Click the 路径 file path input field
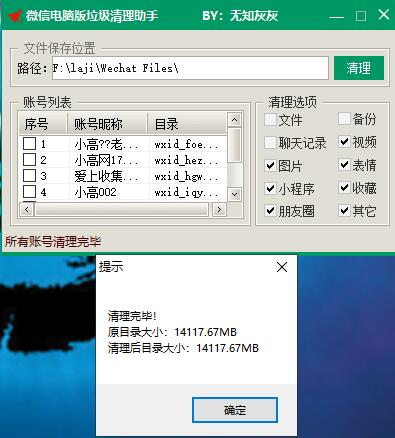Viewport: 395px width, 438px height. coord(190,68)
